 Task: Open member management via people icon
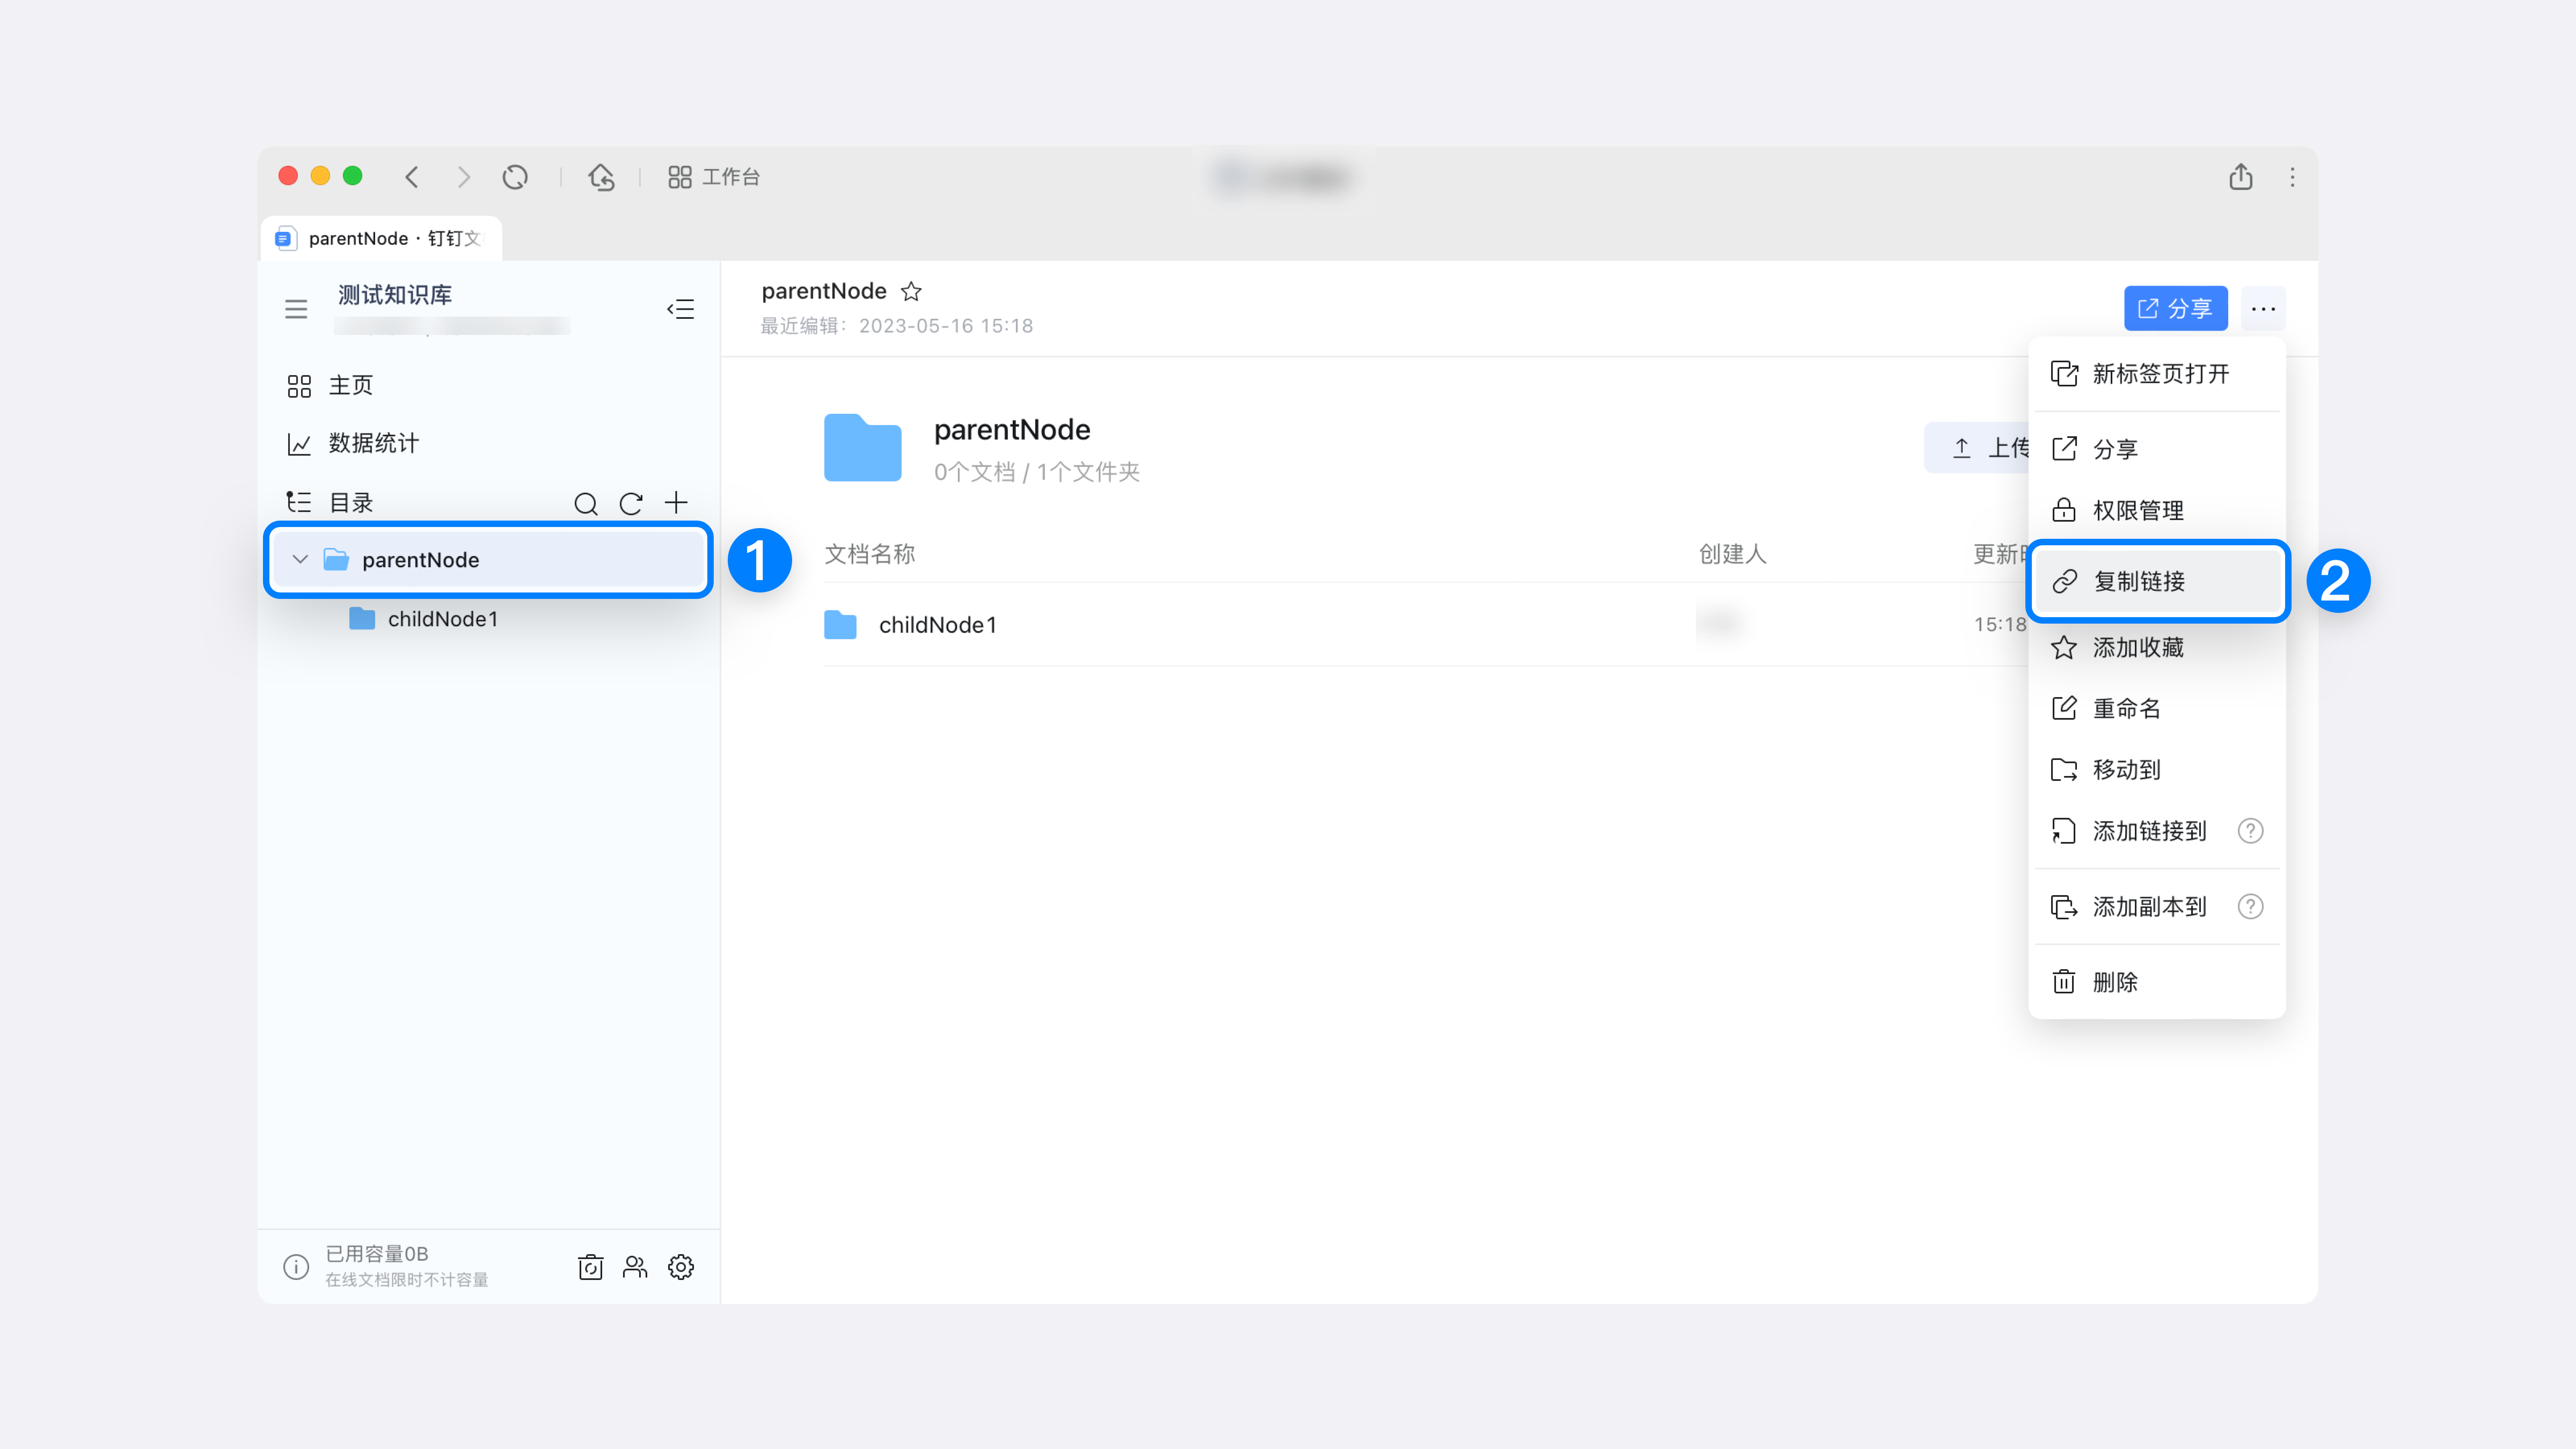636,1266
